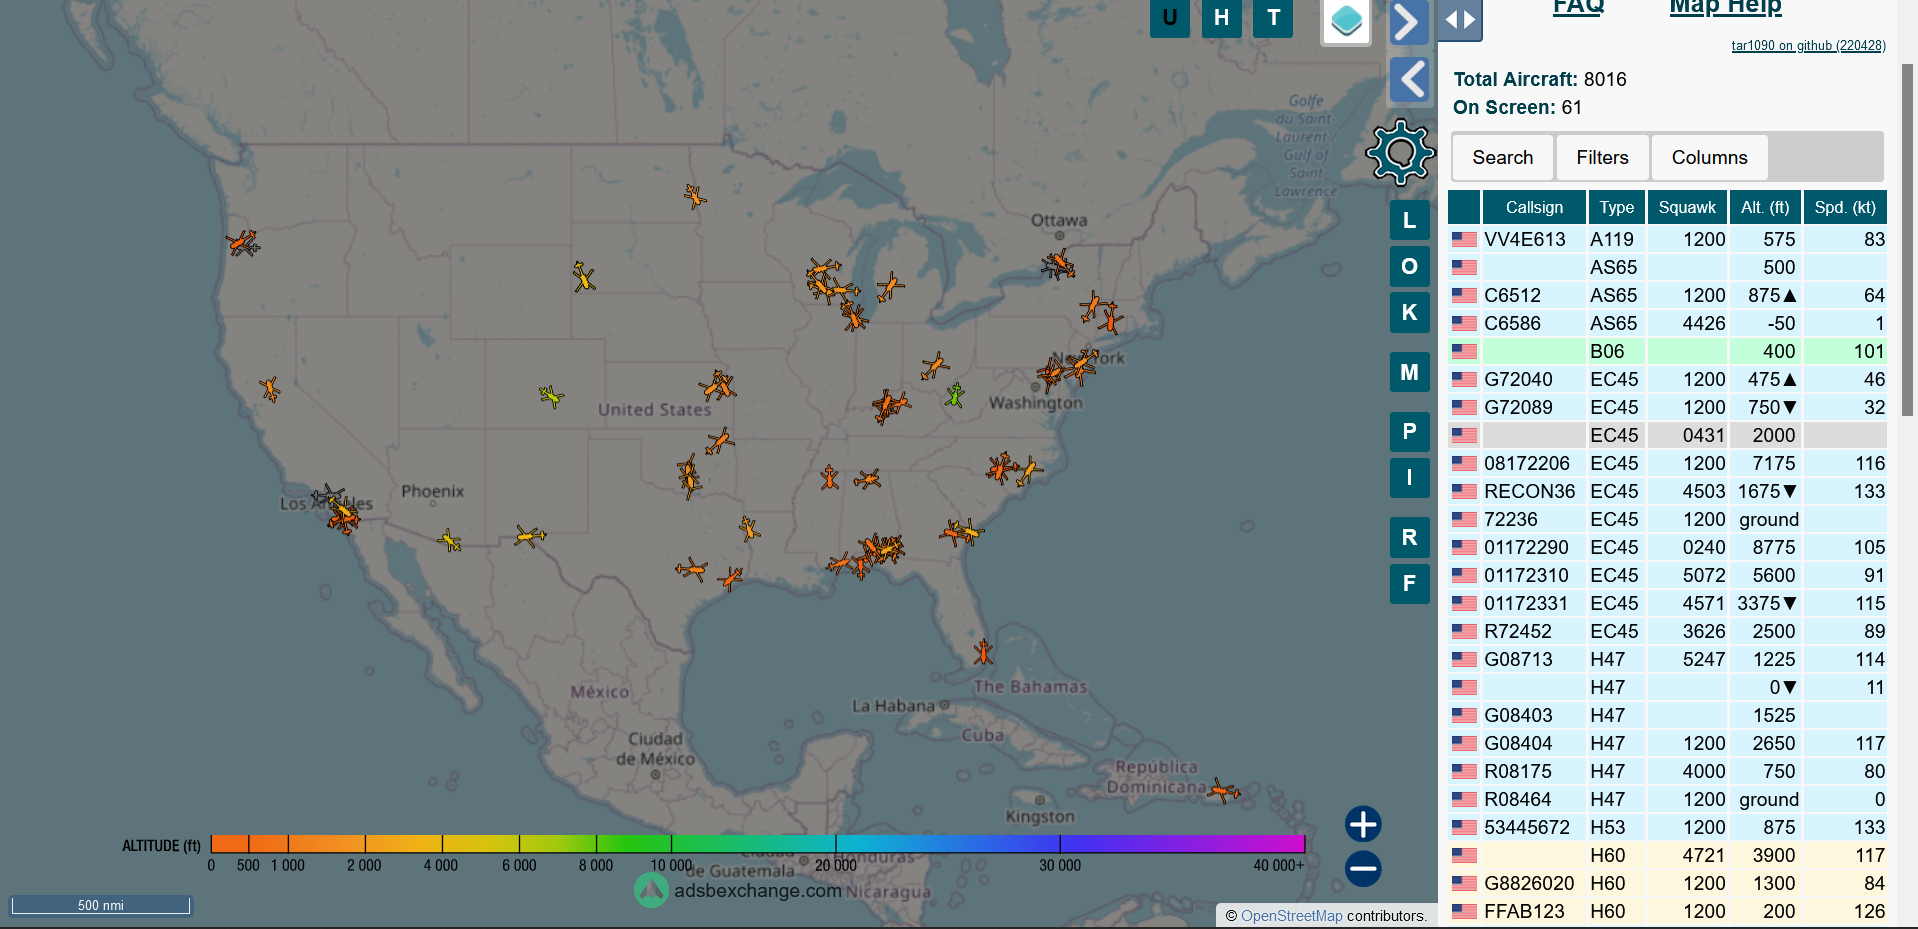Select the G72040 aircraft row
The width and height of the screenshot is (1918, 929).
[1667, 379]
